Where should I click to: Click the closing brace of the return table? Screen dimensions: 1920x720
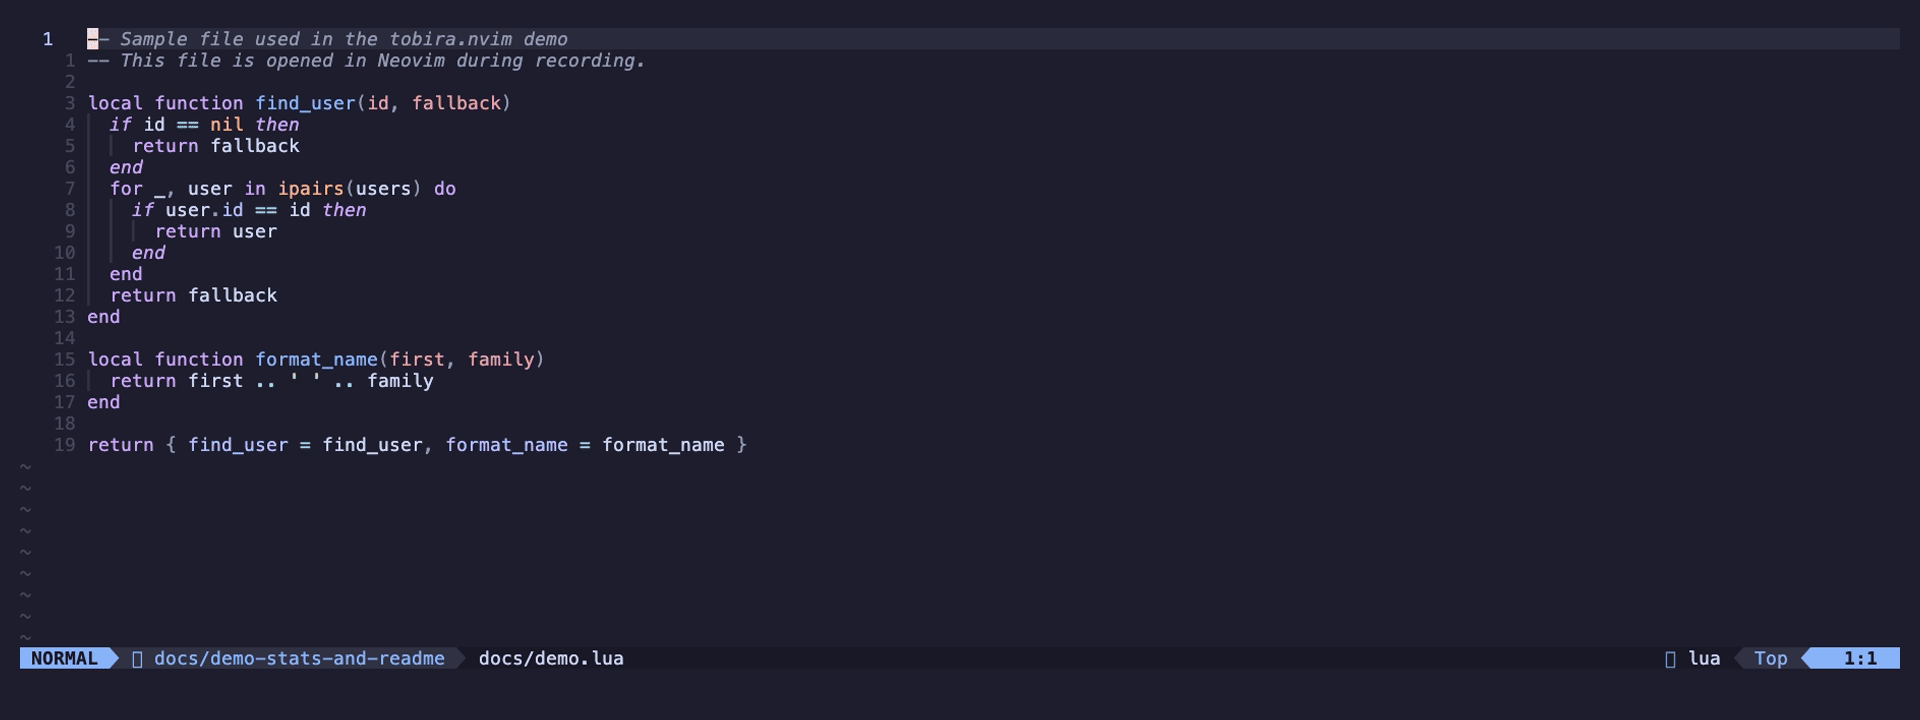[x=742, y=445]
